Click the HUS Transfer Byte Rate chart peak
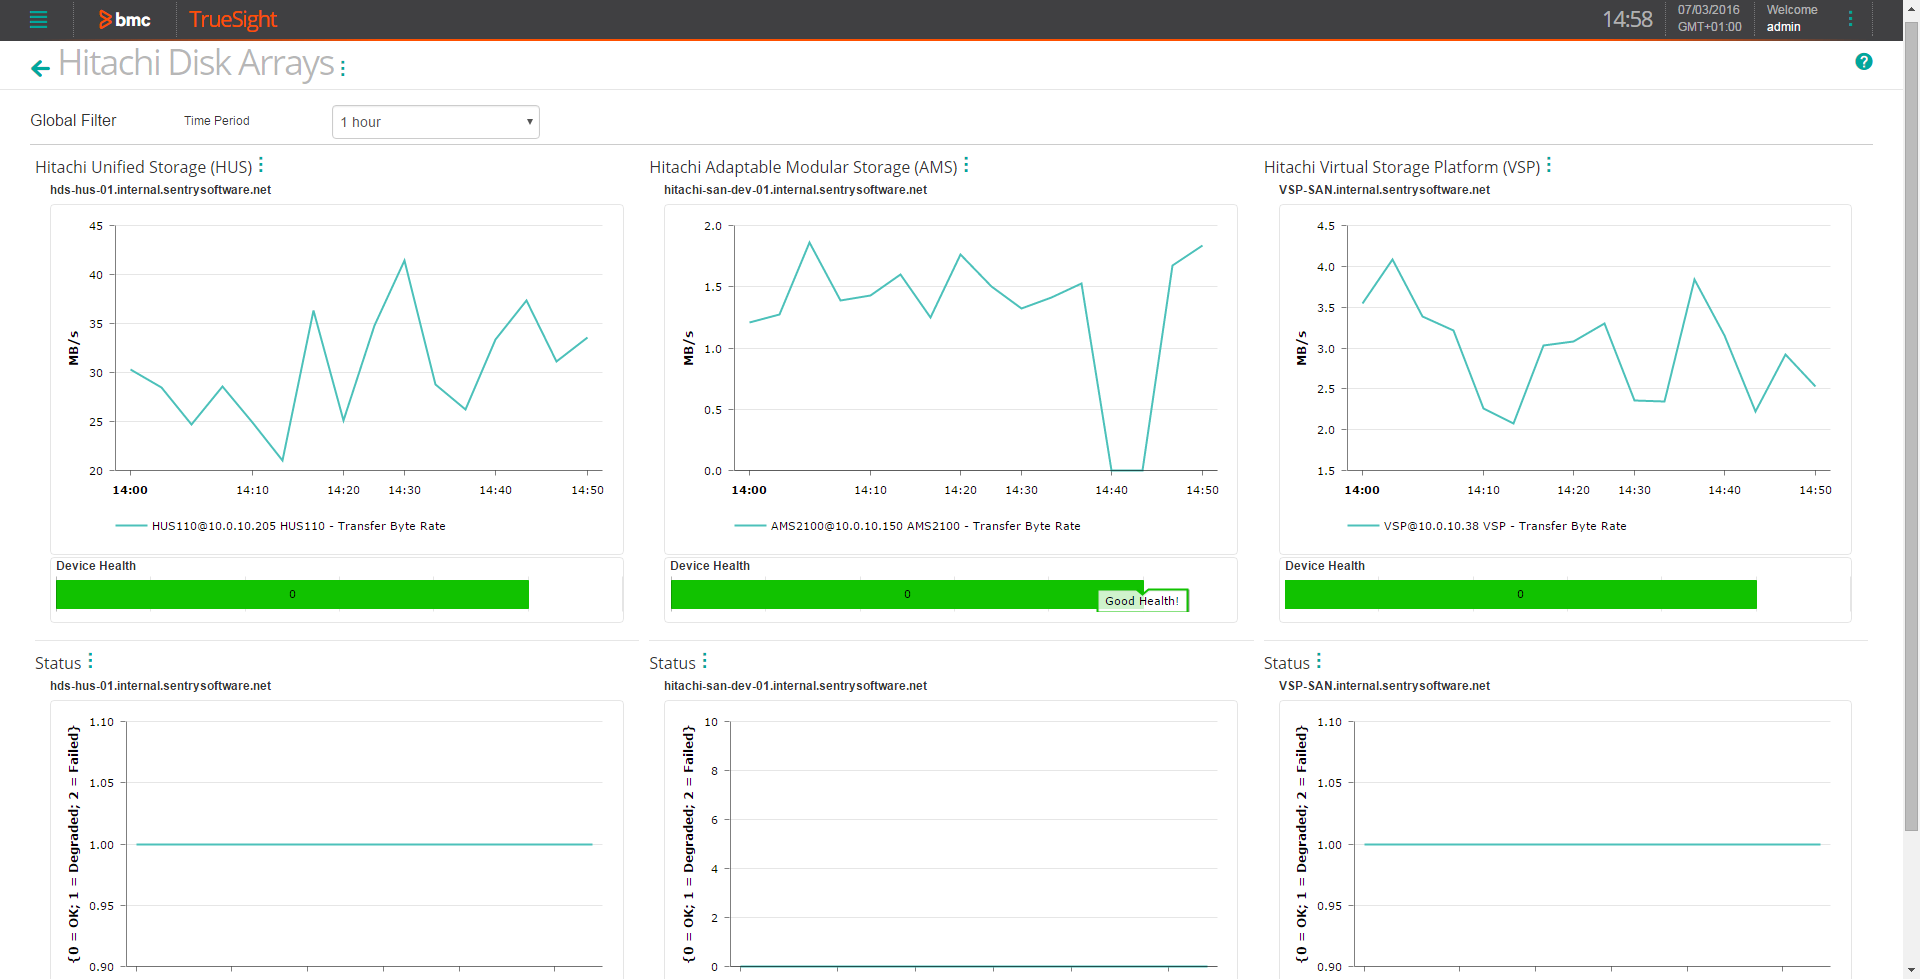This screenshot has height=979, width=1920. (x=404, y=261)
